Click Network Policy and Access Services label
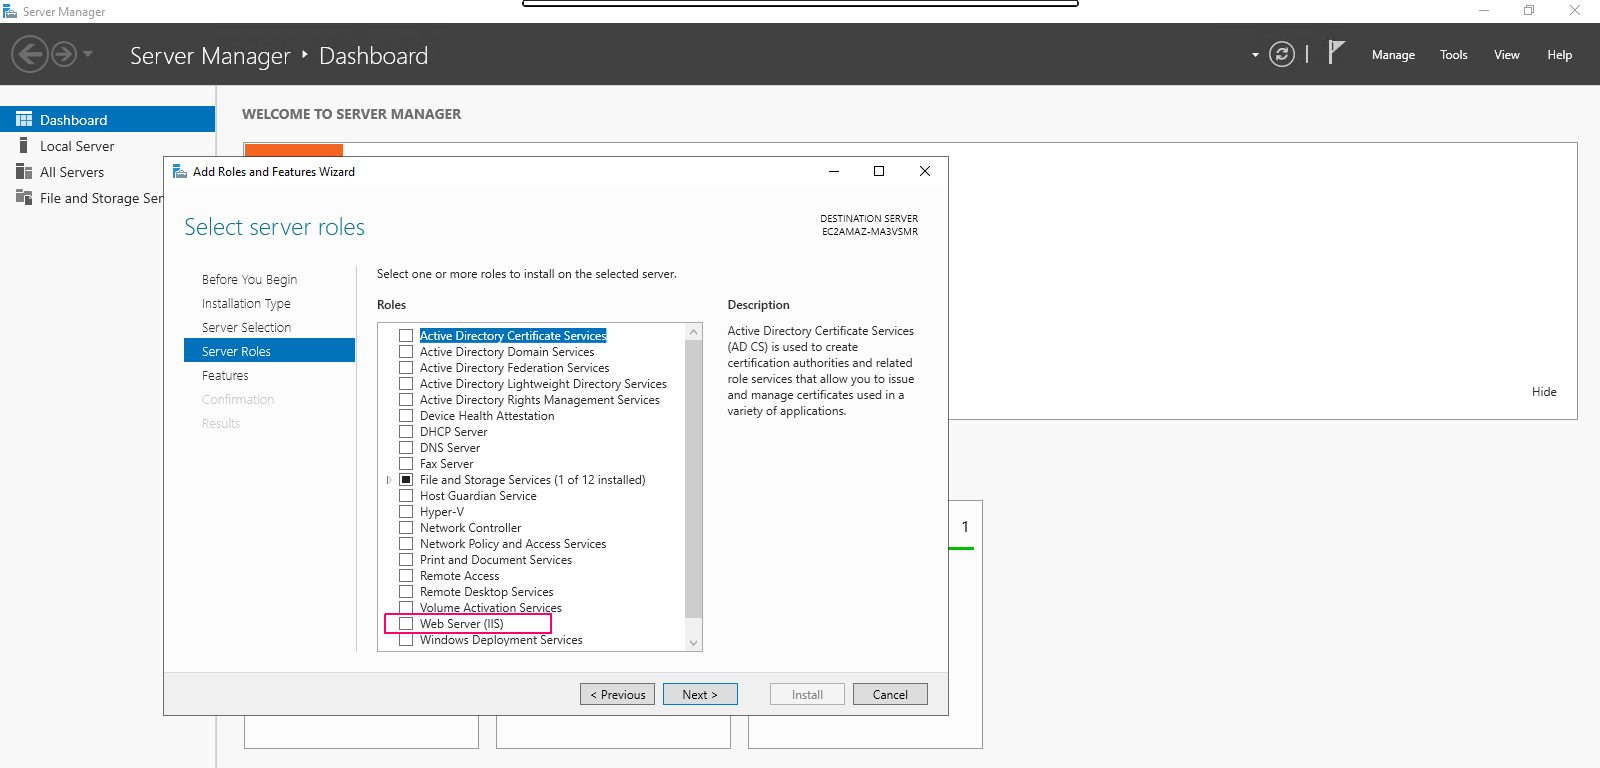1600x768 pixels. coord(513,544)
